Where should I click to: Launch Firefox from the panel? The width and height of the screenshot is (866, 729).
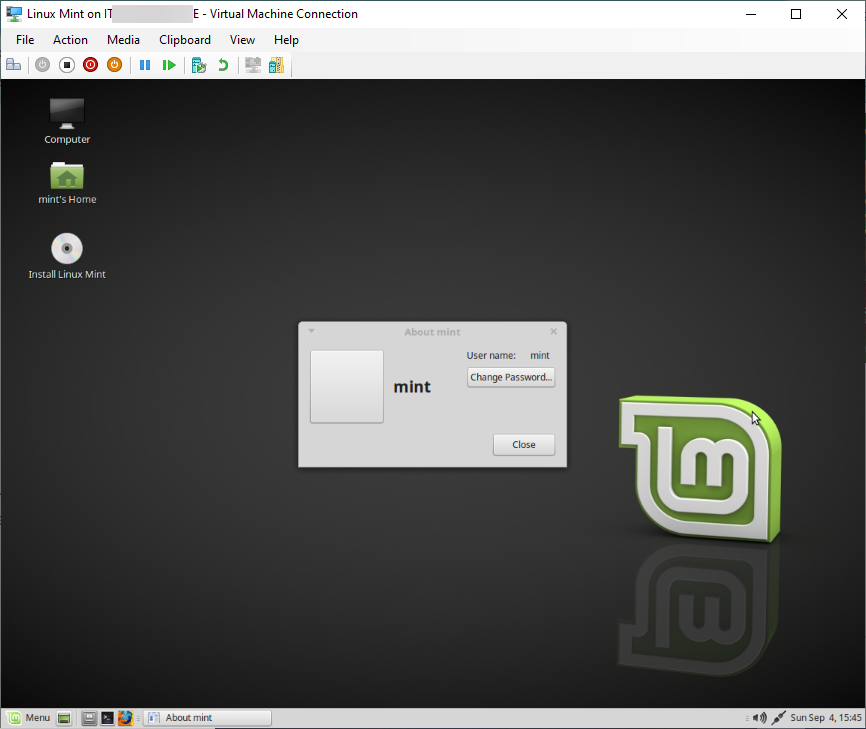click(x=125, y=718)
